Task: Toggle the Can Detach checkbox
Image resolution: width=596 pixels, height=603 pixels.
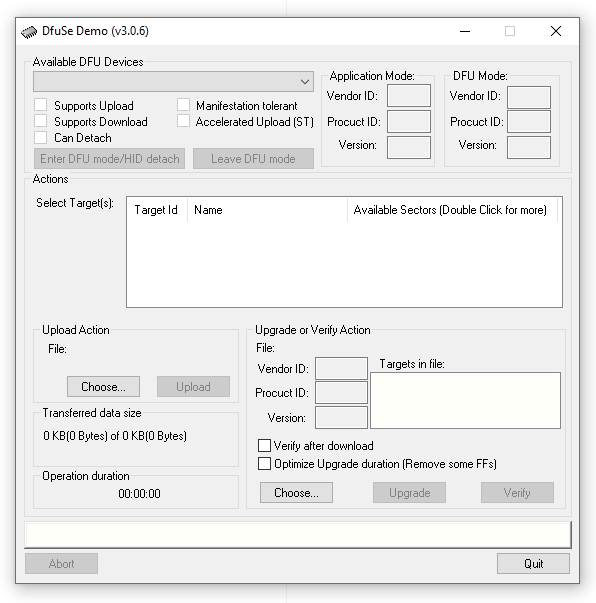Action: coord(41,137)
